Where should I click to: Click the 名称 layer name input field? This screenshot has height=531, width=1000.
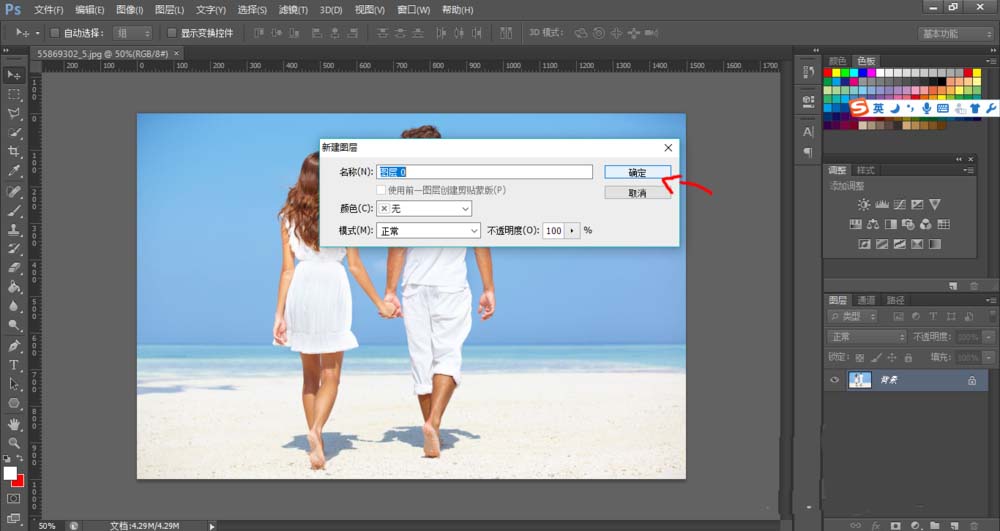coord(484,172)
